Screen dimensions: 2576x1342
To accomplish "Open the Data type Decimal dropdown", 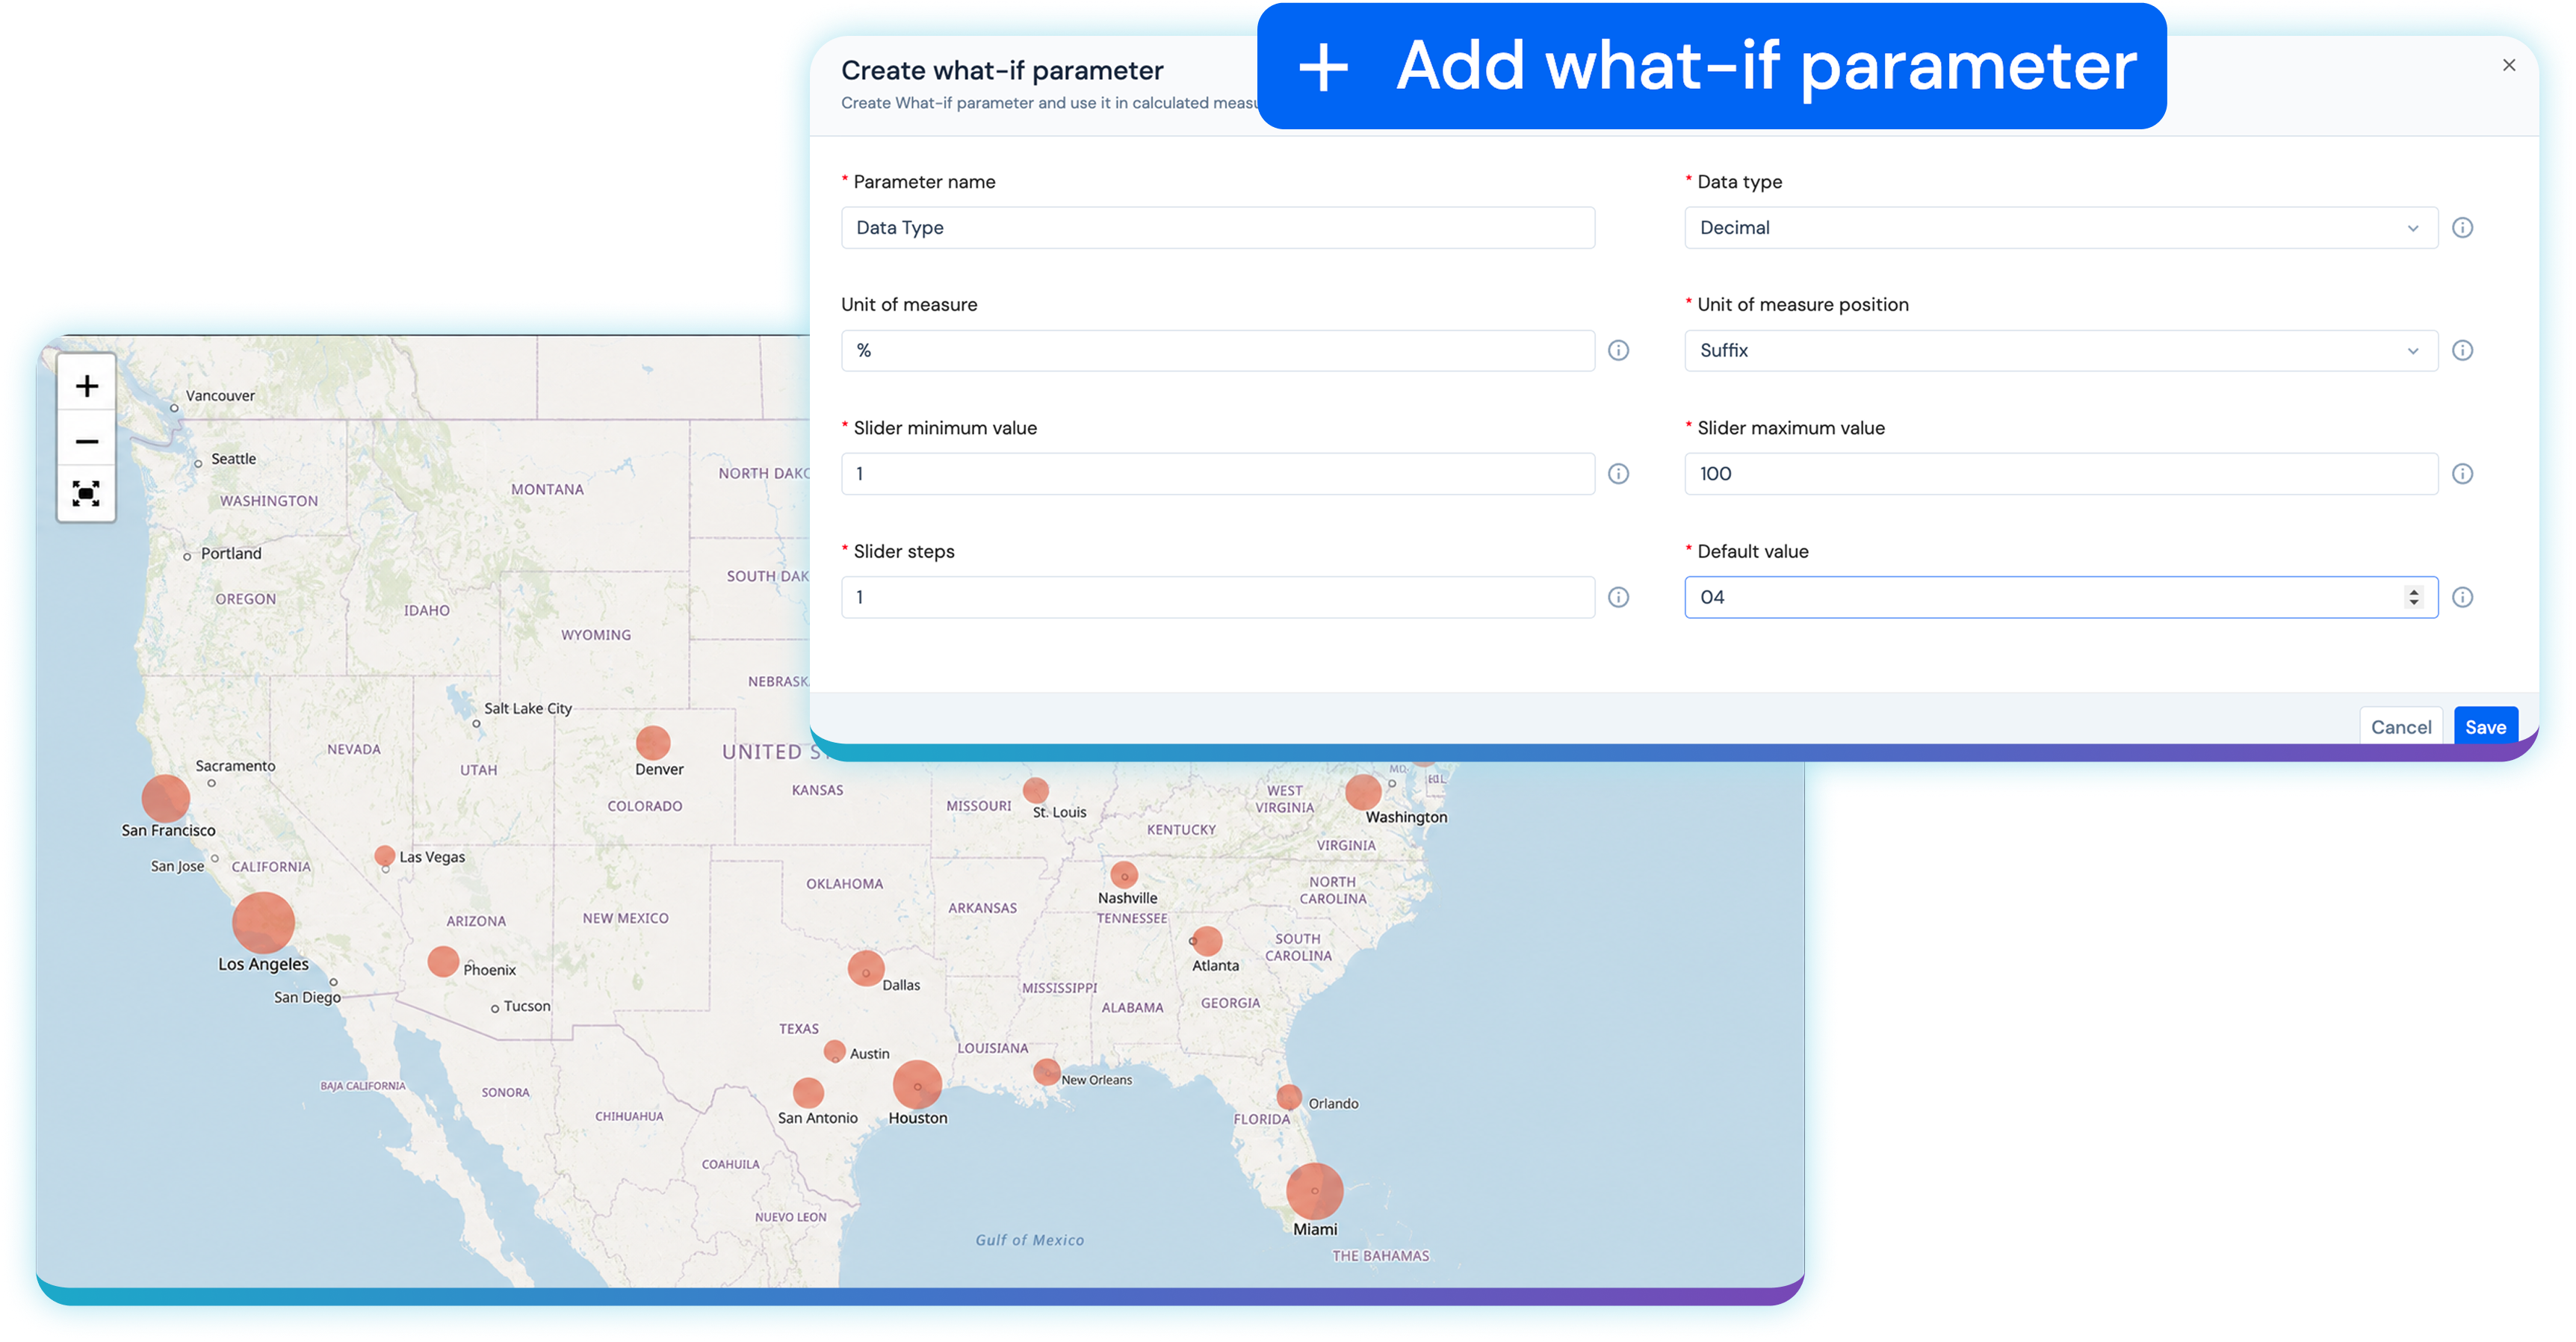I will click(2061, 228).
